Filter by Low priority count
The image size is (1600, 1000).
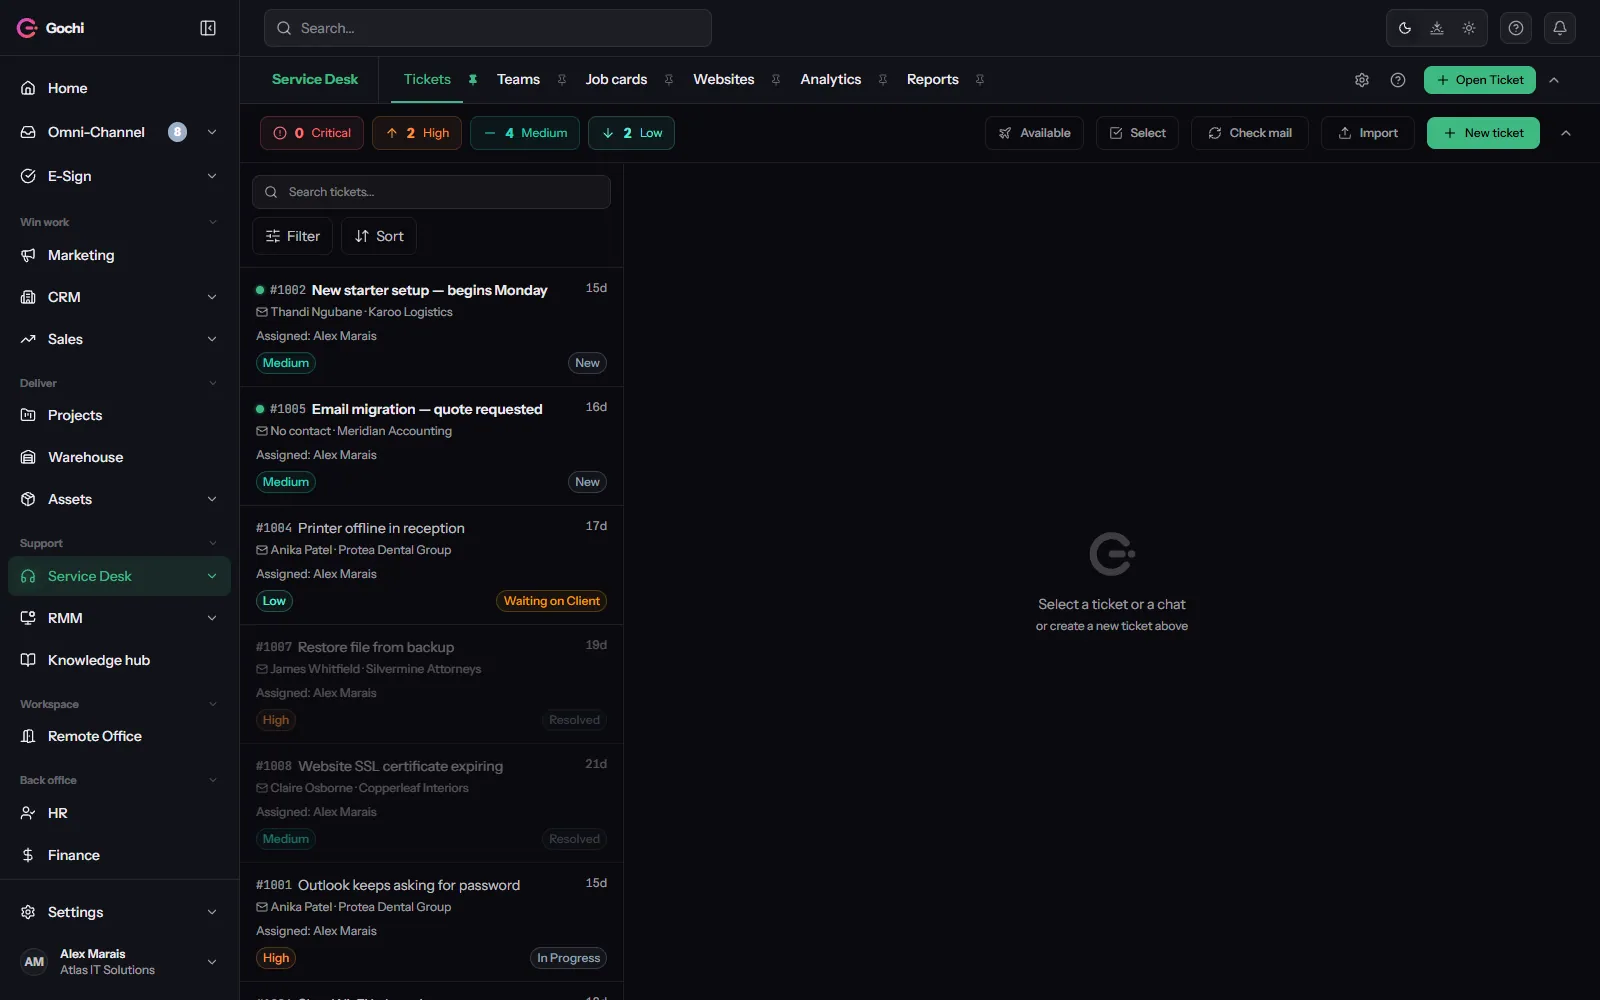click(x=631, y=133)
